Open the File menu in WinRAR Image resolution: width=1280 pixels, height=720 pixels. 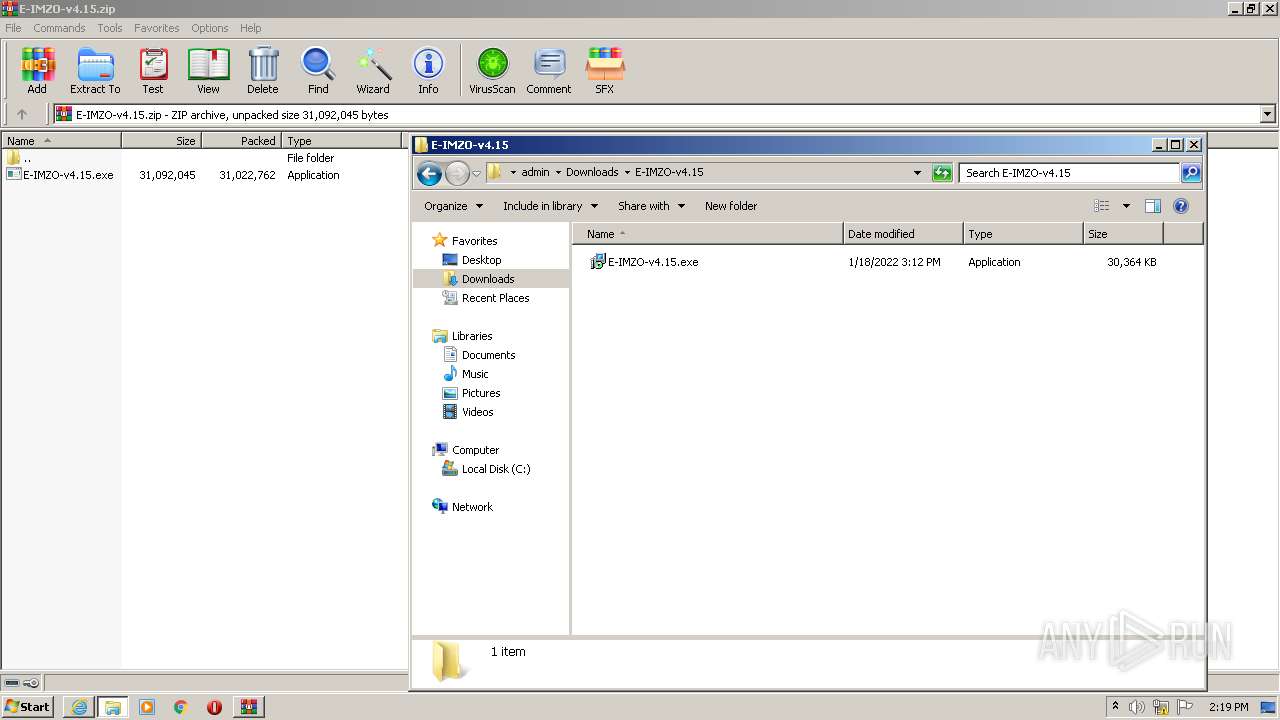(13, 28)
